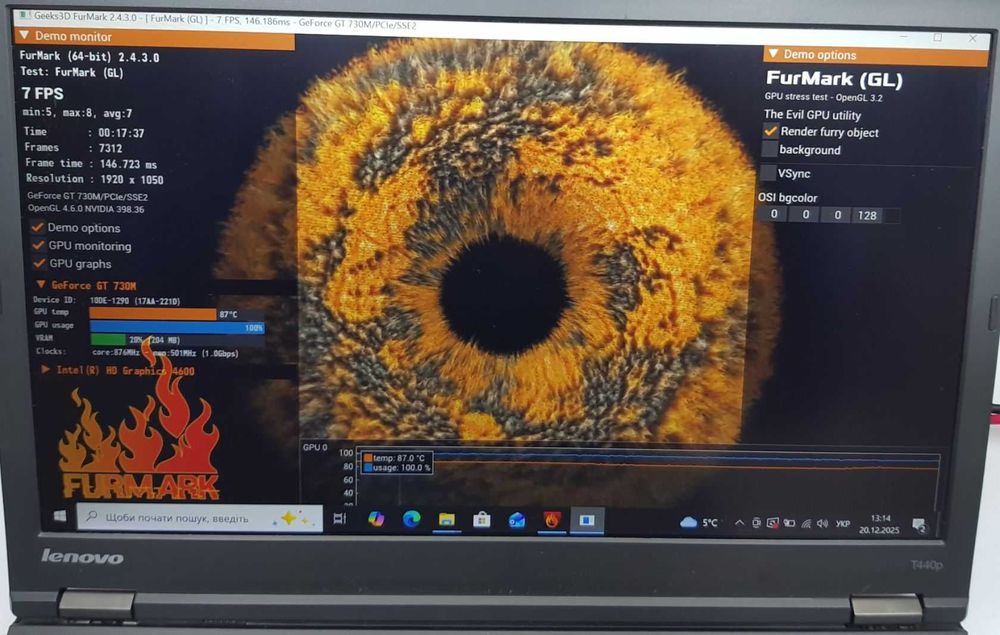Open Task View in the taskbar
The height and width of the screenshot is (635, 1000).
click(x=340, y=518)
